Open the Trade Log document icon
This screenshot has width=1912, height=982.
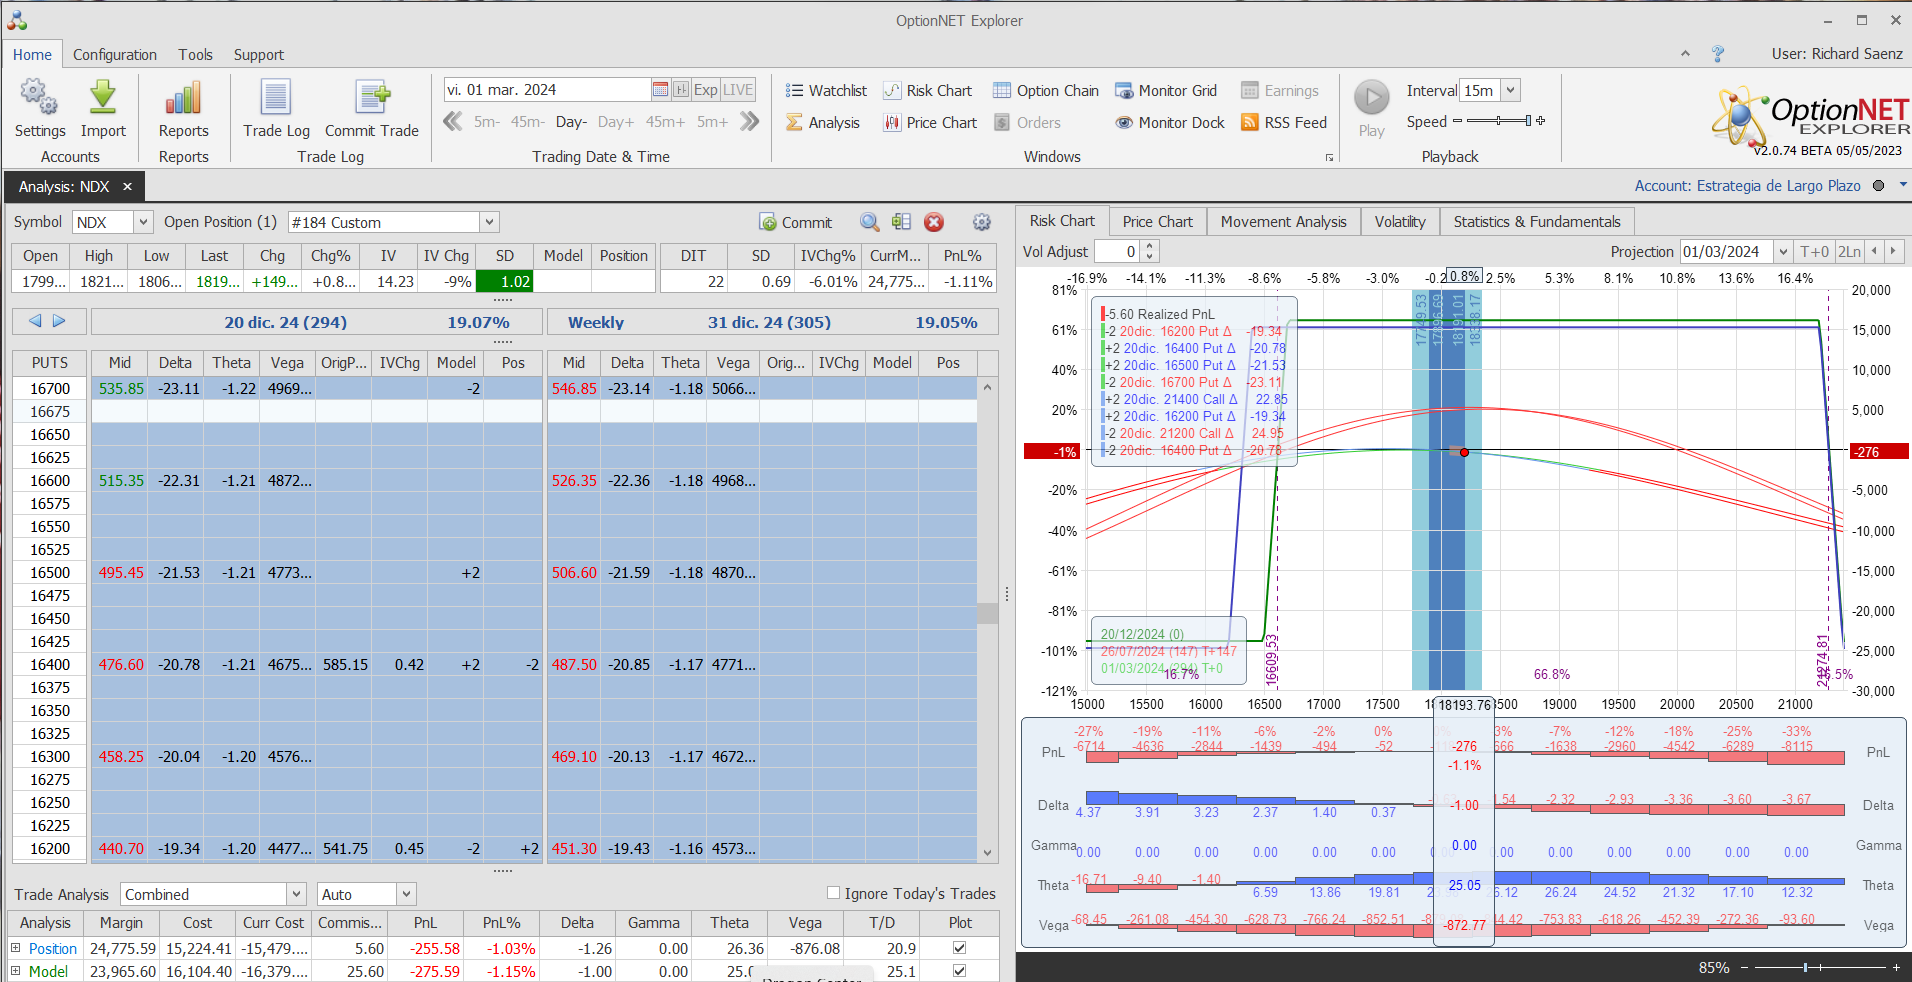(276, 98)
